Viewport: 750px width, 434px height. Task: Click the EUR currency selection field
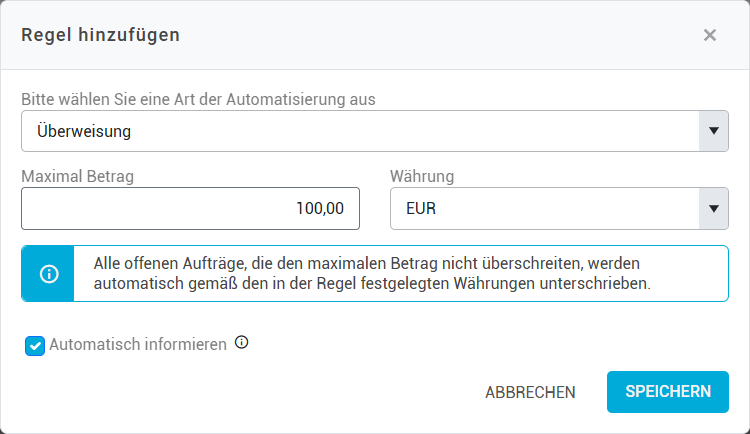click(x=544, y=209)
